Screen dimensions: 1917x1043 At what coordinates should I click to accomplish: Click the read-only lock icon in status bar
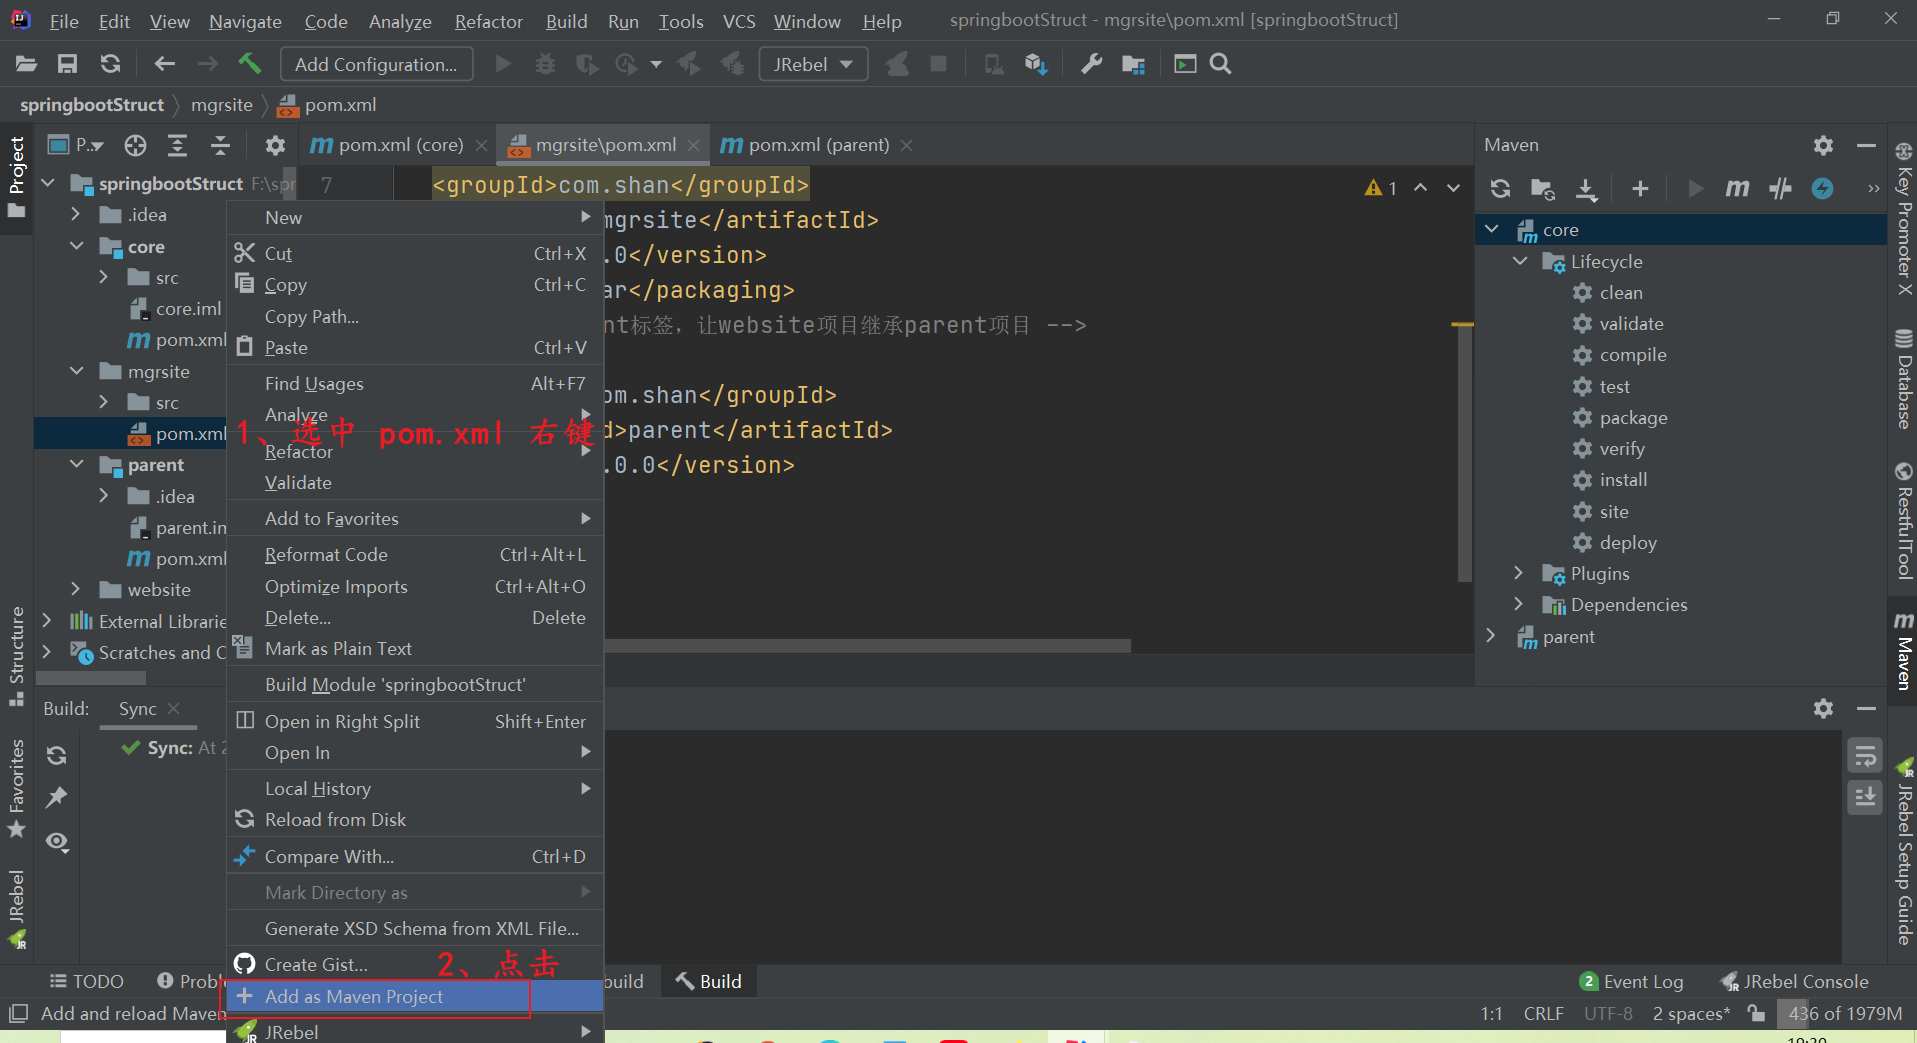pos(1756,1013)
